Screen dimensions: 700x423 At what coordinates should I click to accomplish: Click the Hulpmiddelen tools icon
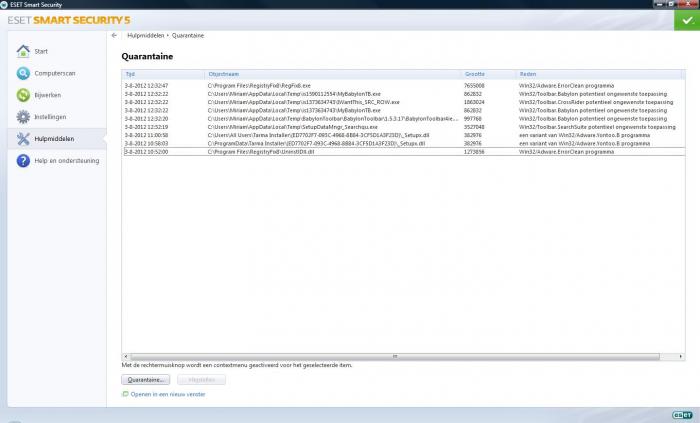coord(23,139)
